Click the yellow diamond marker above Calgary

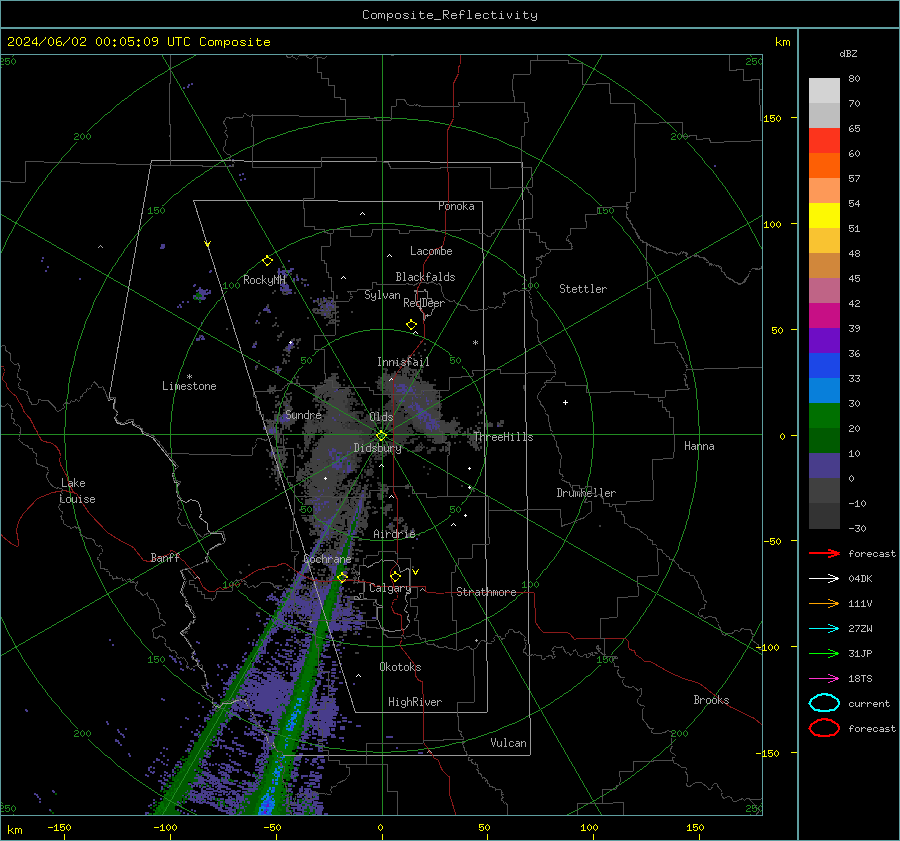pos(395,576)
